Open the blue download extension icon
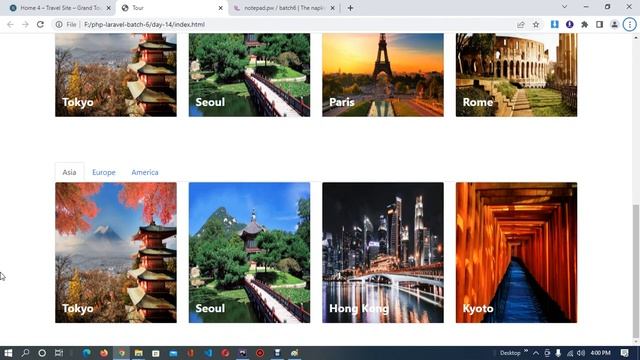640x360 pixels. click(x=554, y=24)
